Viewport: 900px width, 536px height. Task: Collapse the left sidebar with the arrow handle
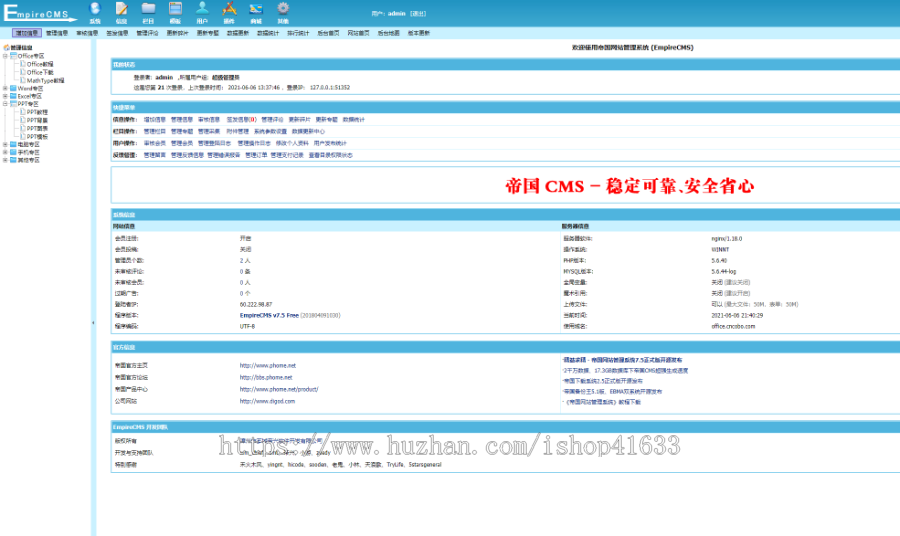(x=93, y=323)
